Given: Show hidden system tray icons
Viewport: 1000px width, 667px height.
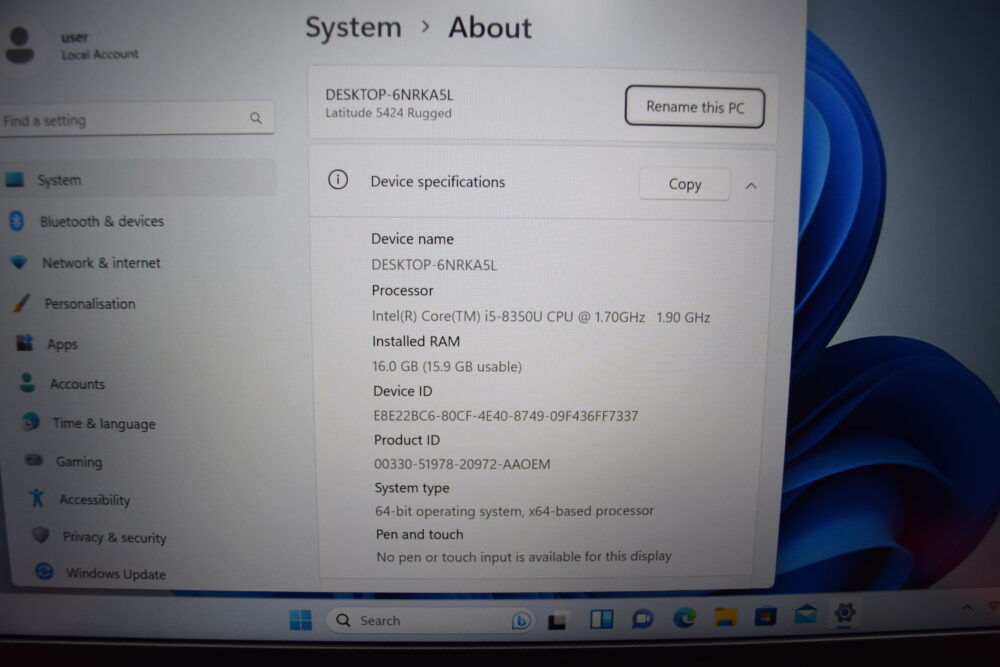Looking at the screenshot, I should [967, 607].
